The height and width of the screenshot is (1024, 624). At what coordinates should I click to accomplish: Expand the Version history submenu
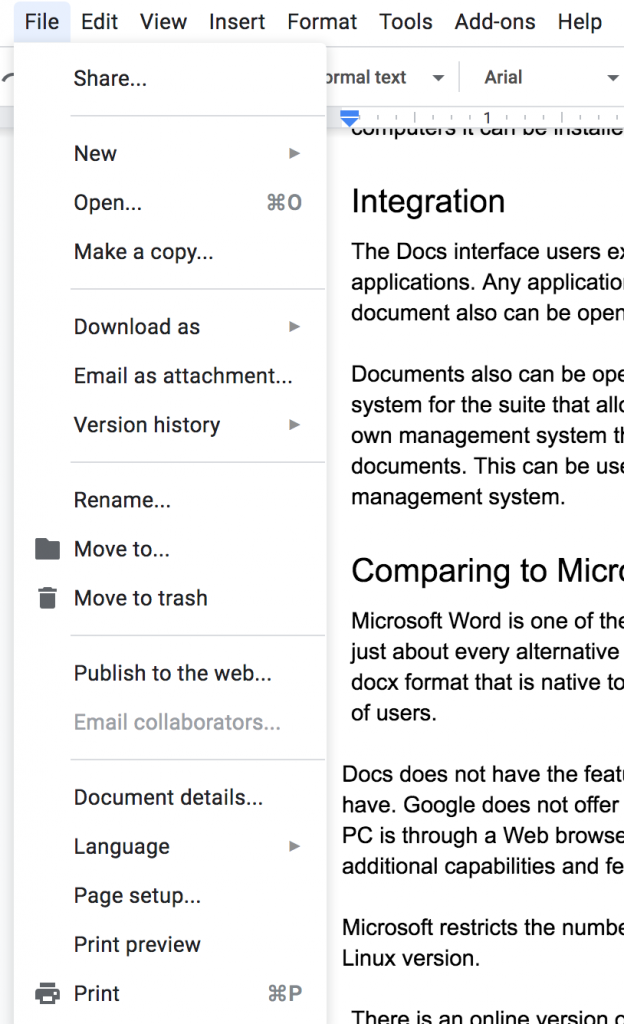pyautogui.click(x=170, y=424)
